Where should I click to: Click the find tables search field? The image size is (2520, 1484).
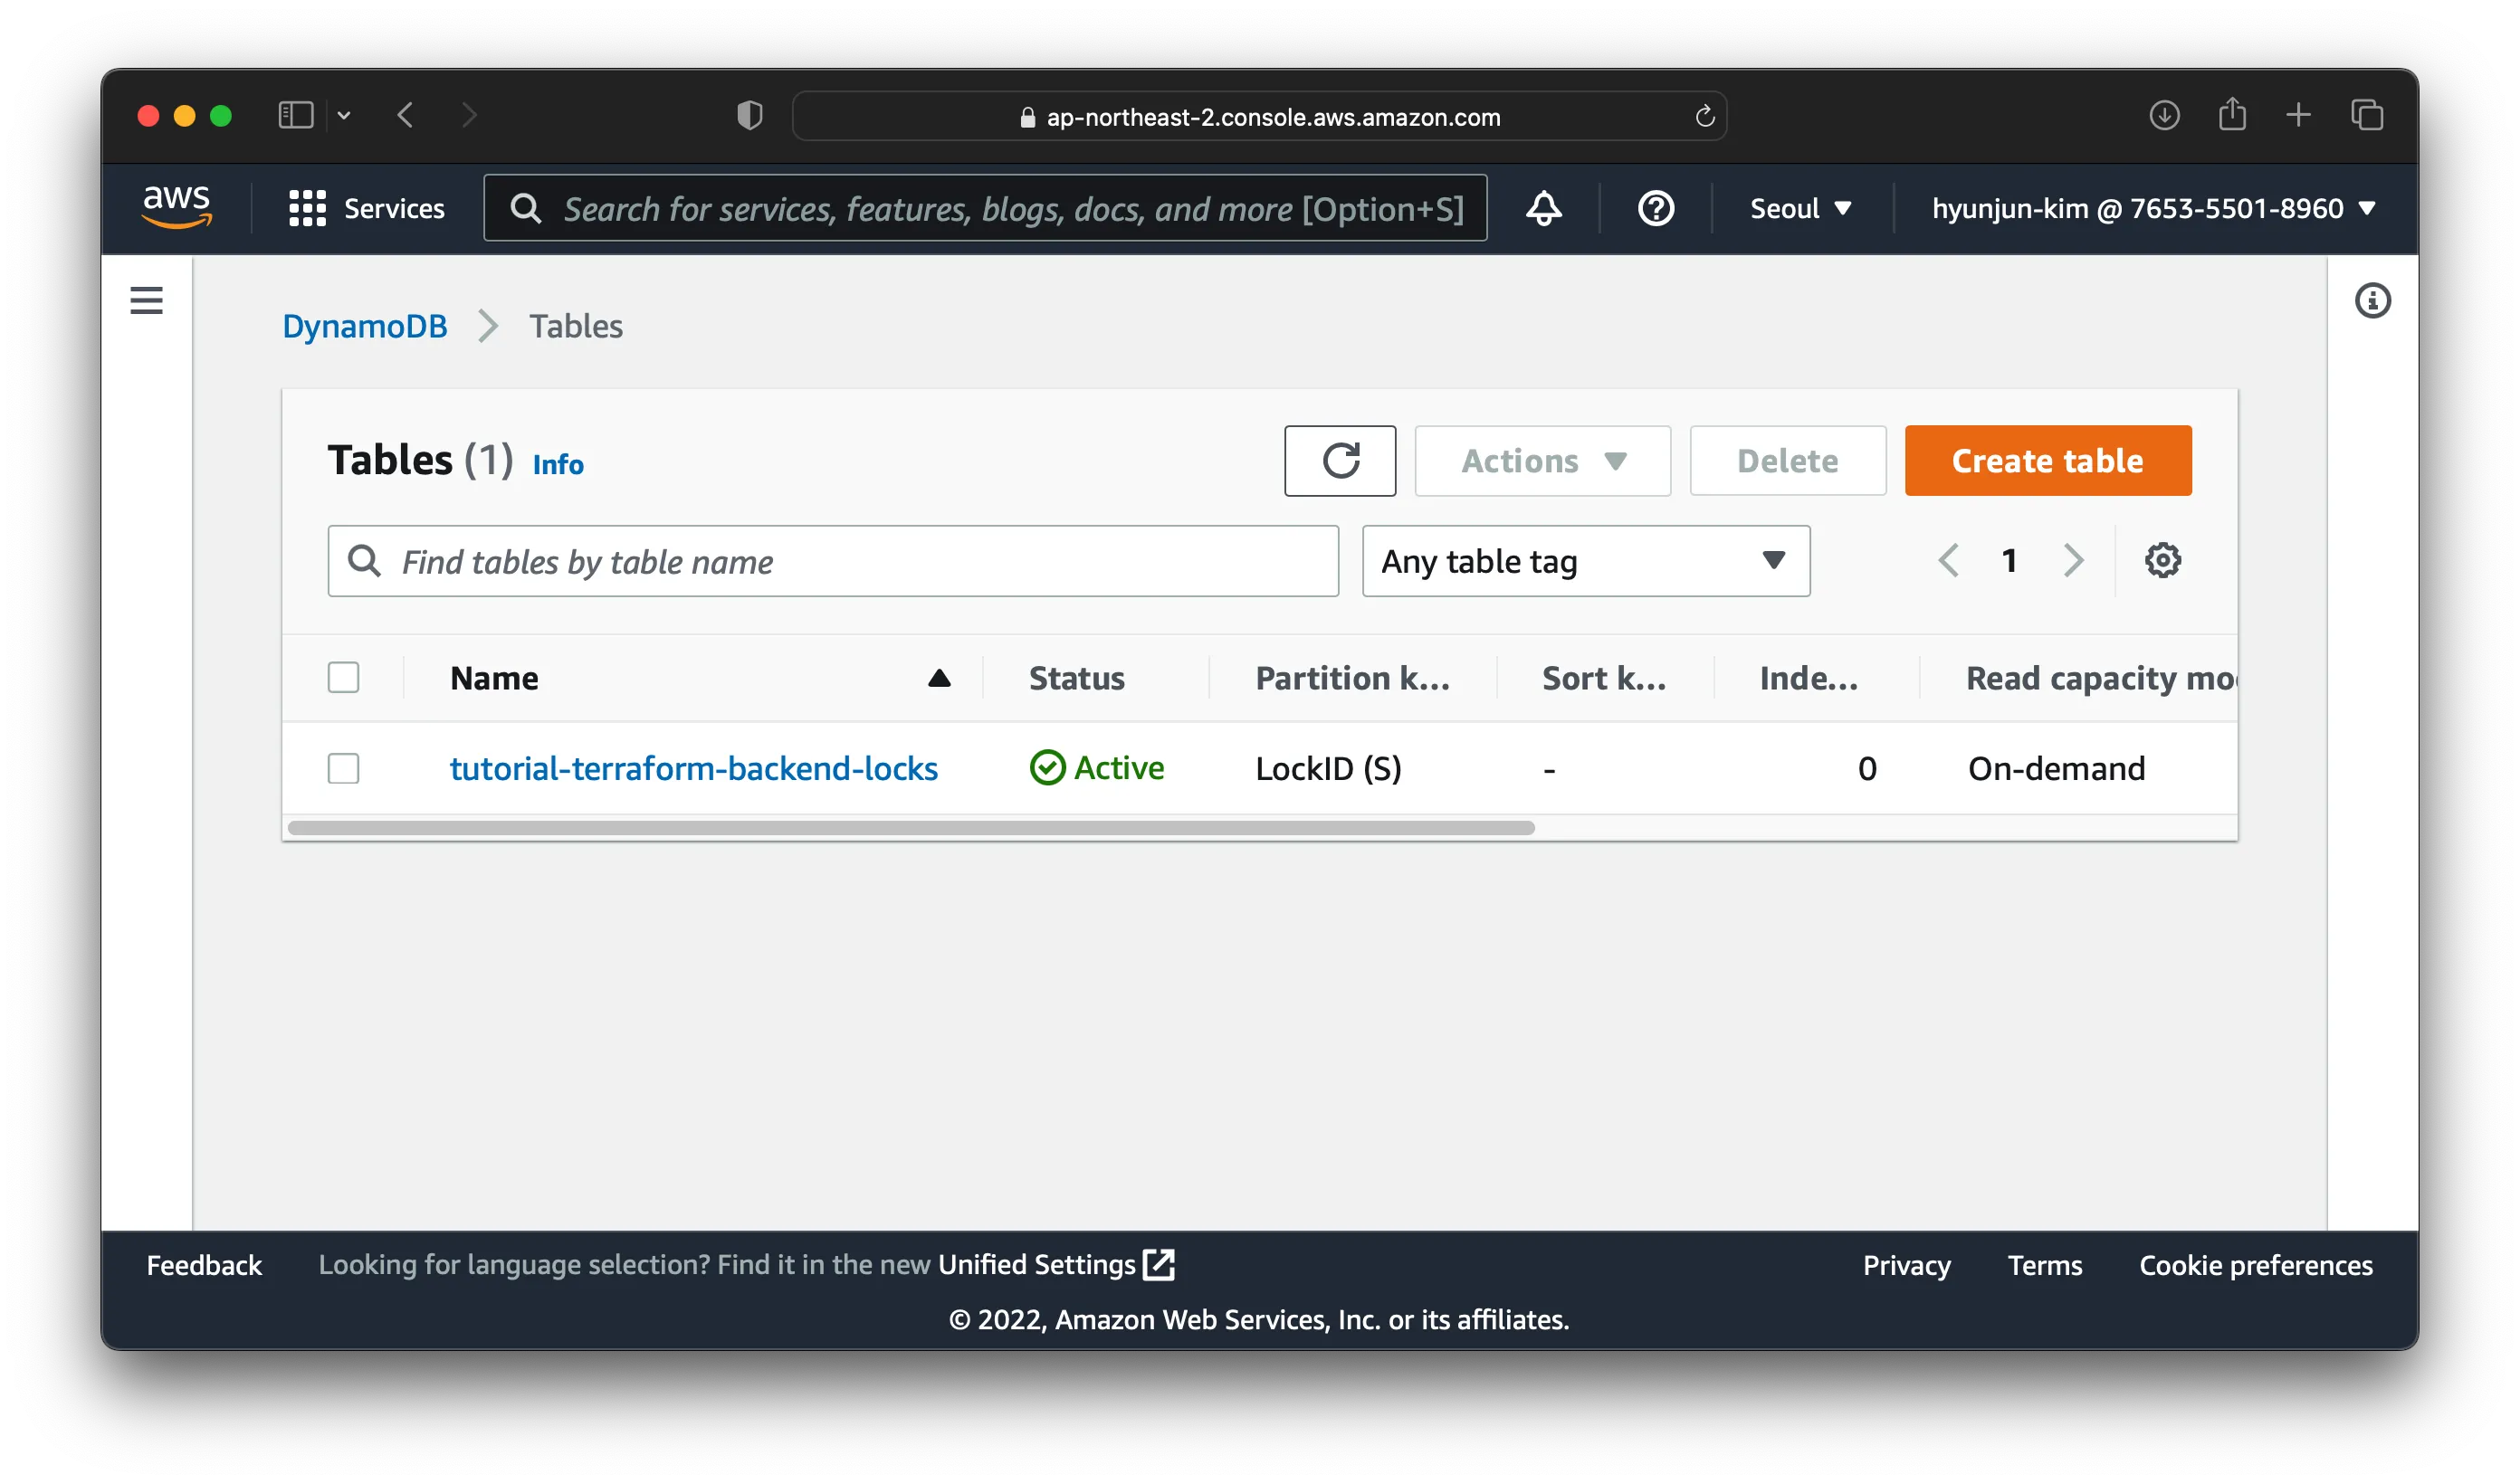coord(832,561)
